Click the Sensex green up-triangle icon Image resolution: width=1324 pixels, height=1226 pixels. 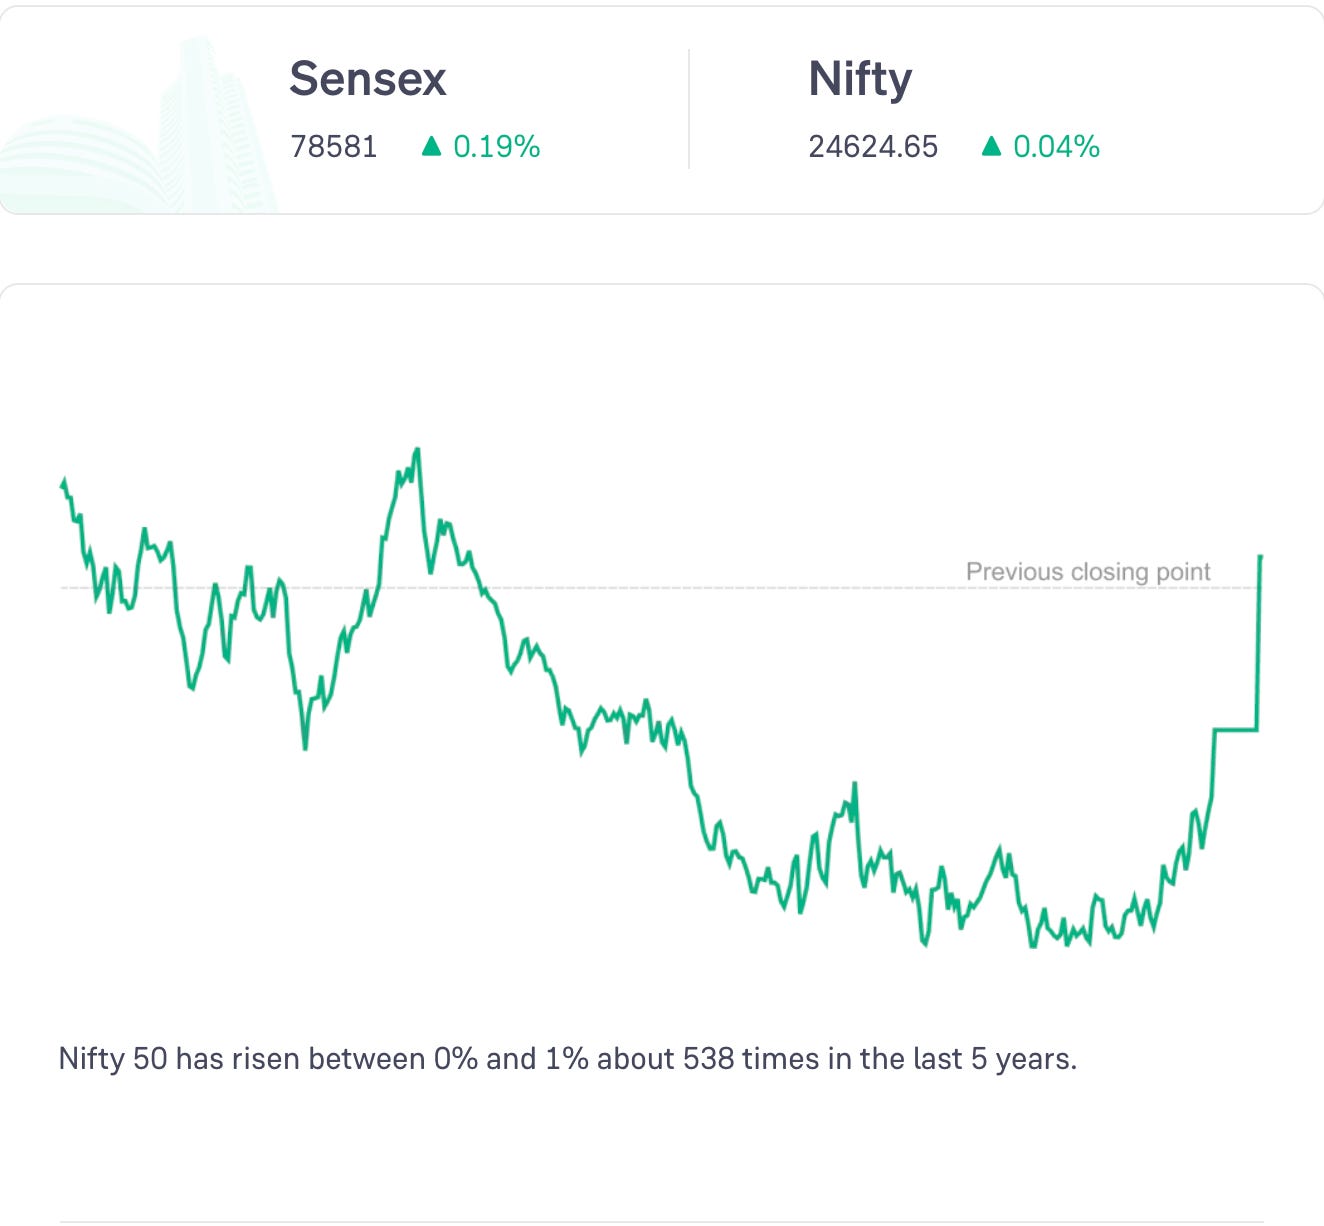click(x=431, y=147)
